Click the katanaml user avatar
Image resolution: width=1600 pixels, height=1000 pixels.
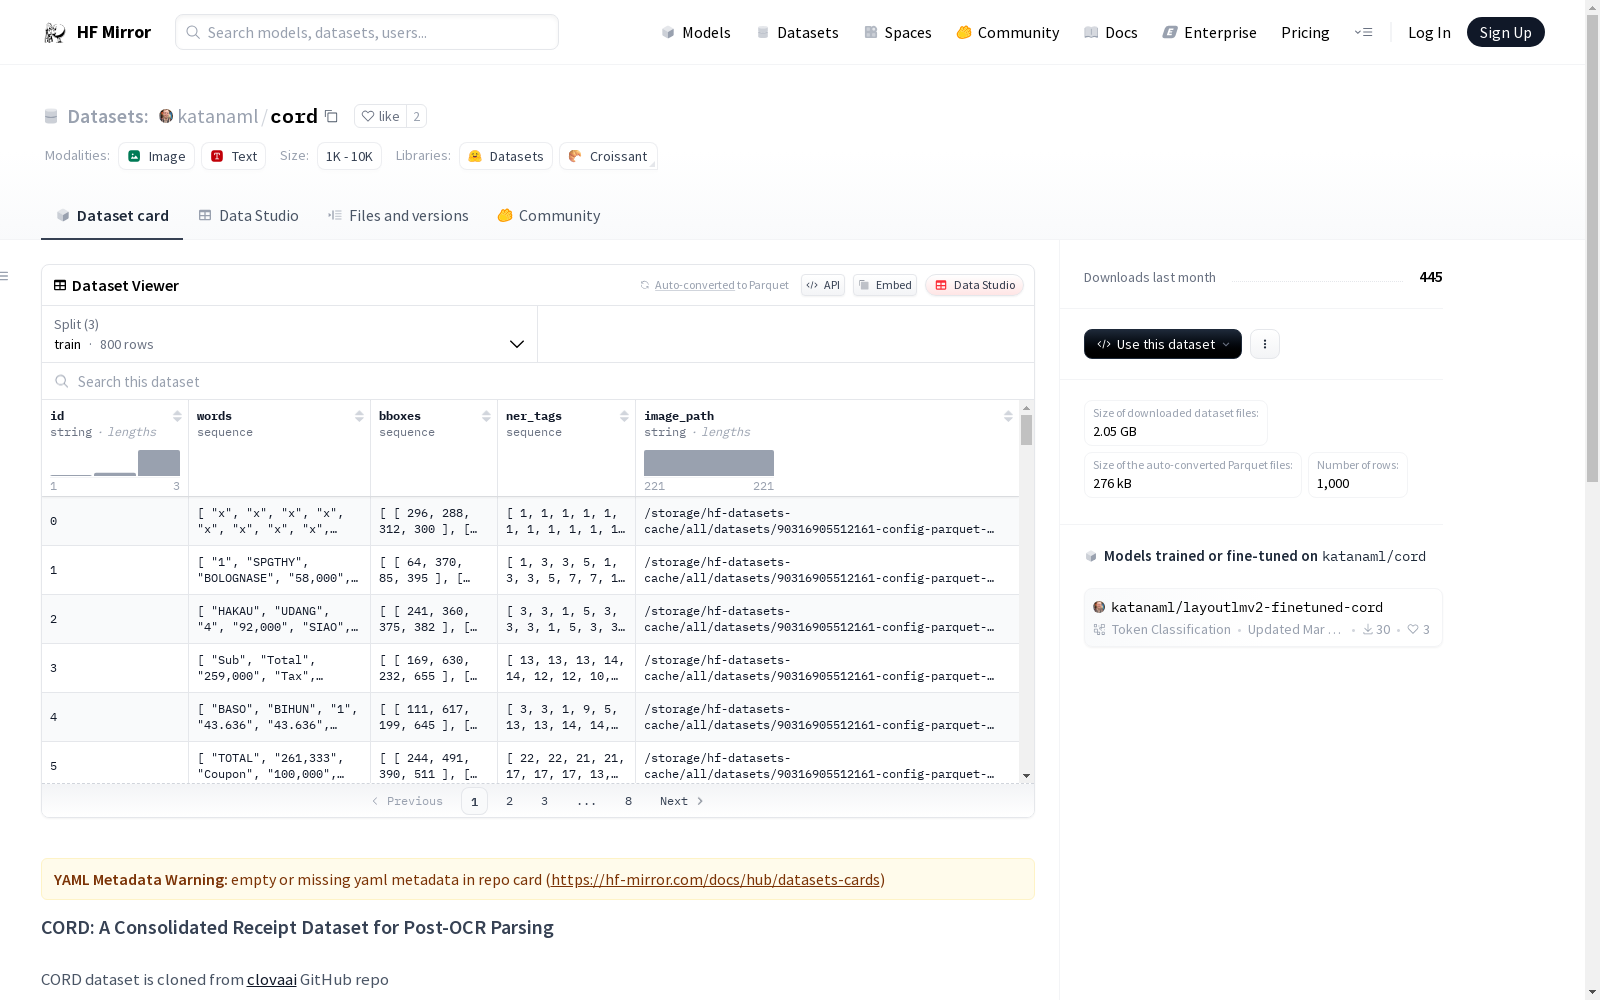pyautogui.click(x=166, y=116)
